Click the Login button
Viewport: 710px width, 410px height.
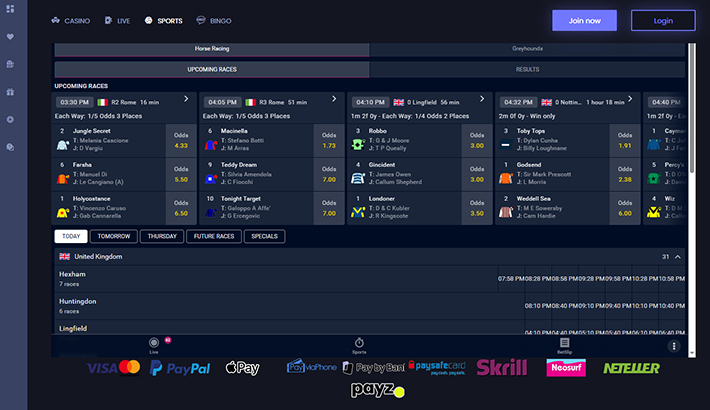coord(663,20)
